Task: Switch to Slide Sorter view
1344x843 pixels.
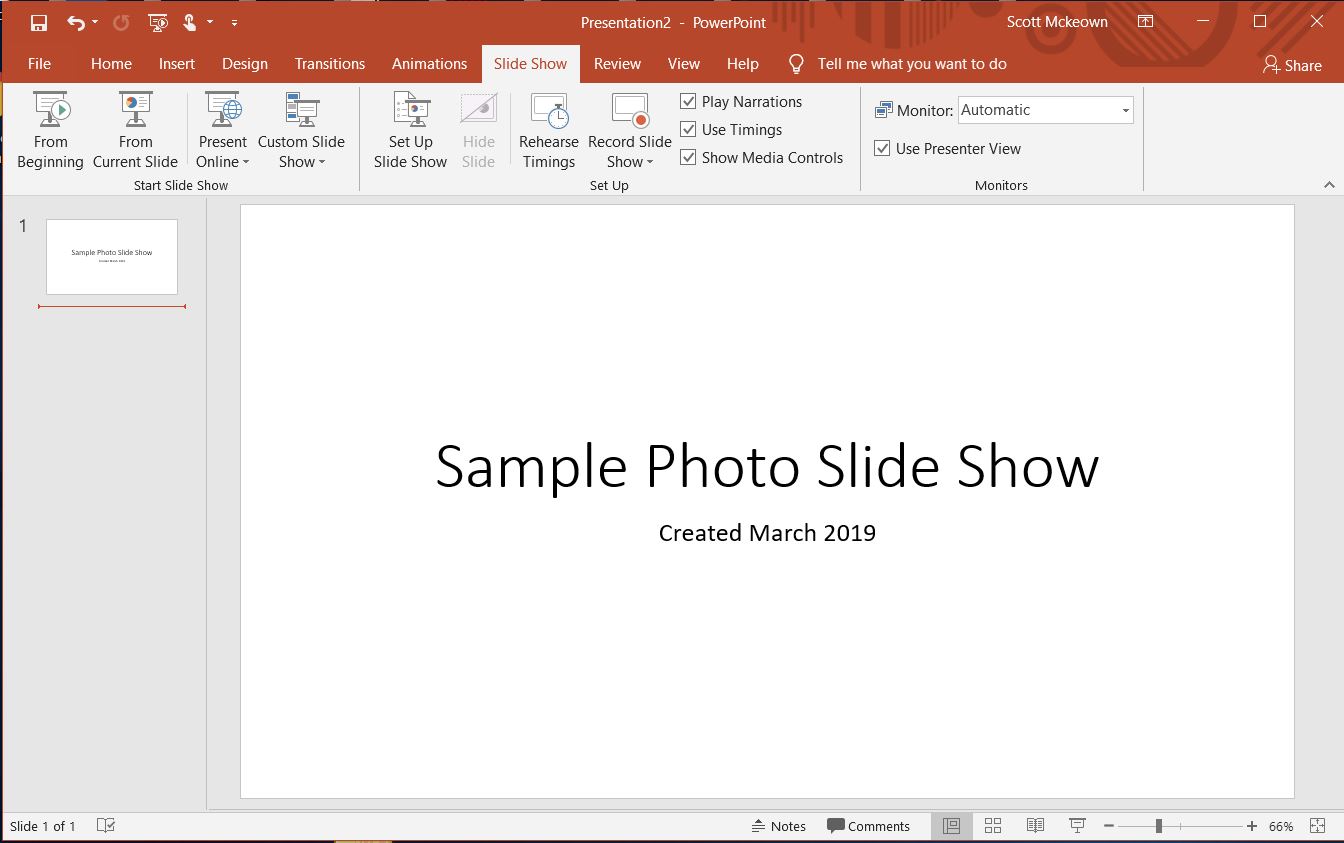Action: tap(993, 825)
